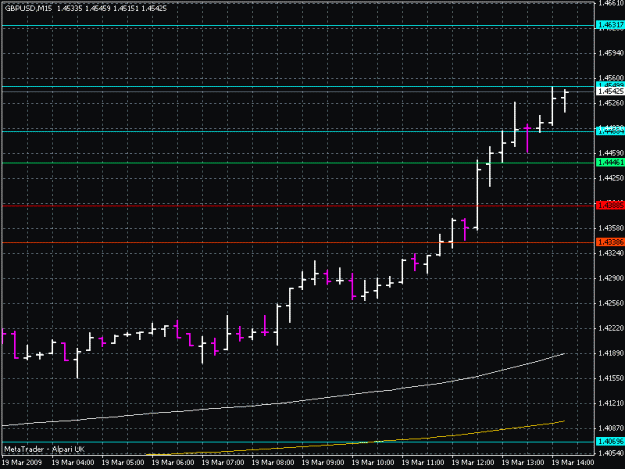Click the white 1.45425 current price label

(611, 91)
